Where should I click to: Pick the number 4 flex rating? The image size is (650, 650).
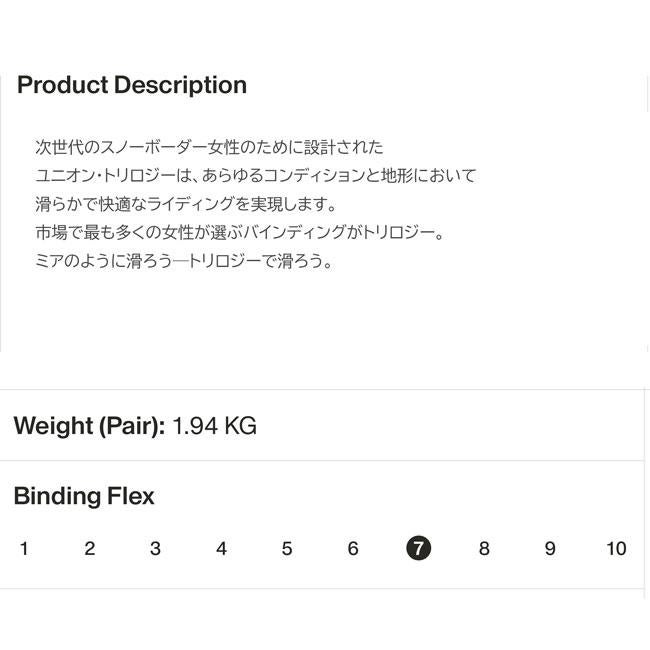[x=221, y=548]
